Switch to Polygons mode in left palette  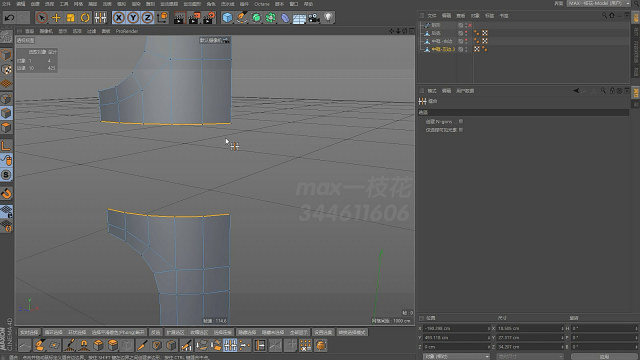click(x=6, y=128)
